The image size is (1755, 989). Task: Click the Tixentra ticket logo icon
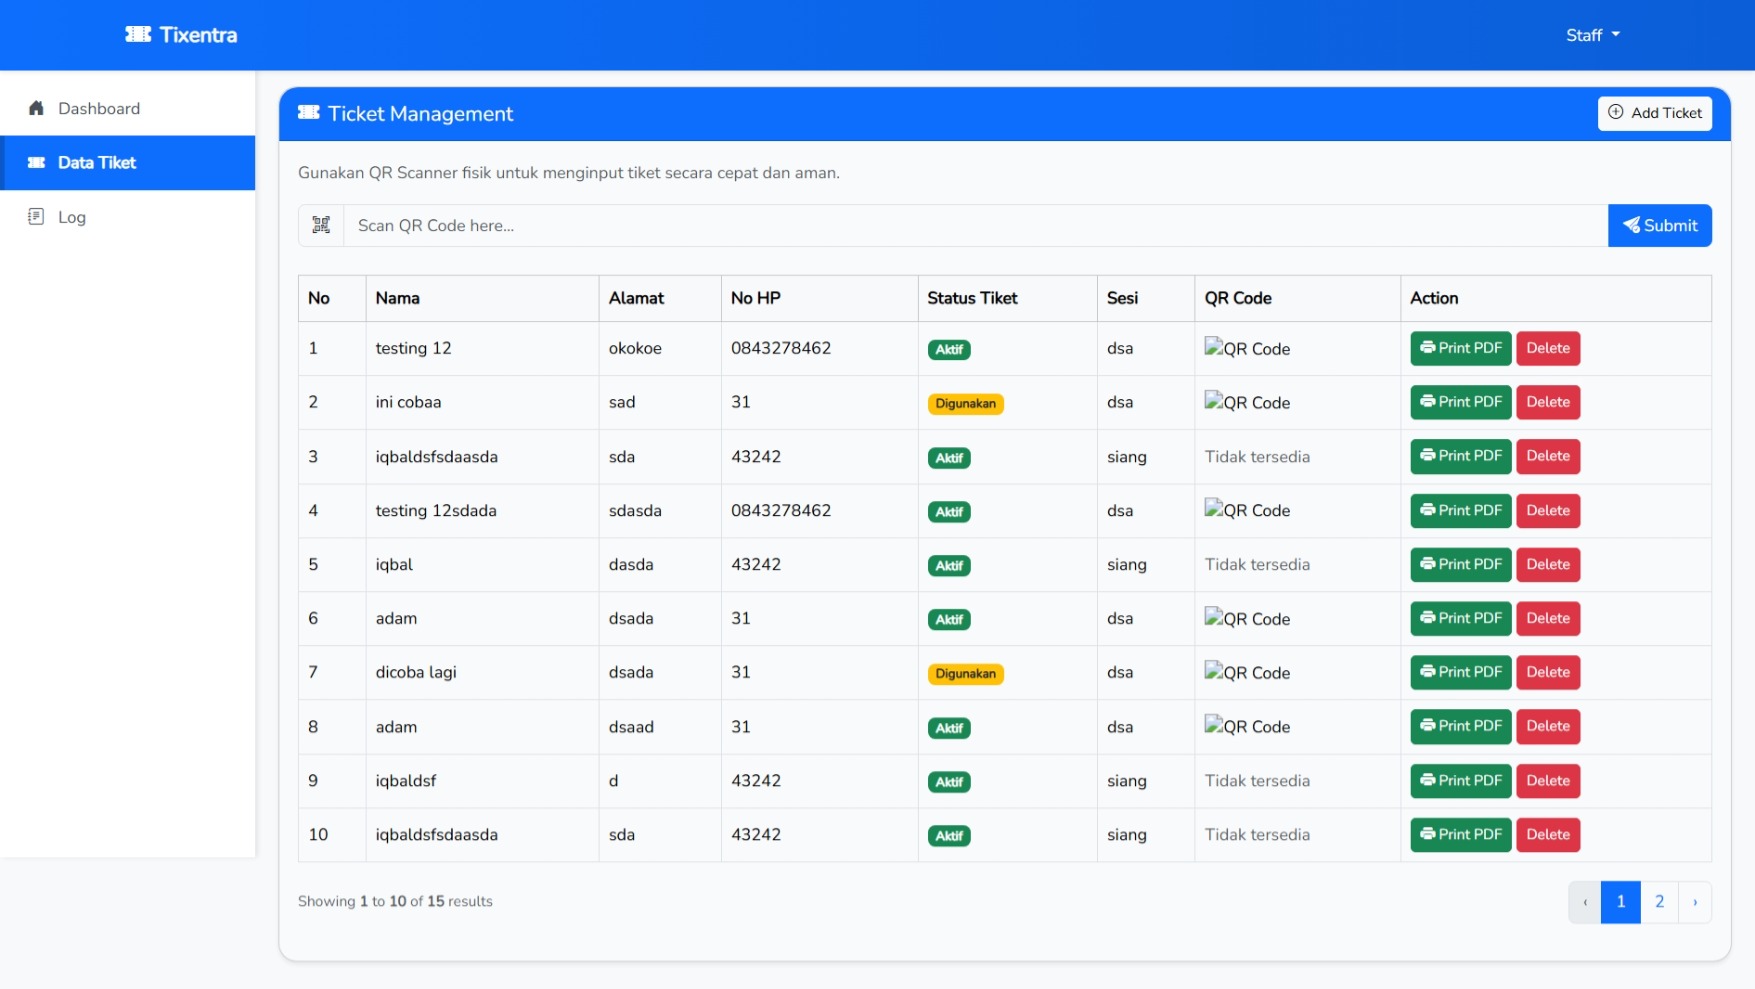(x=138, y=35)
